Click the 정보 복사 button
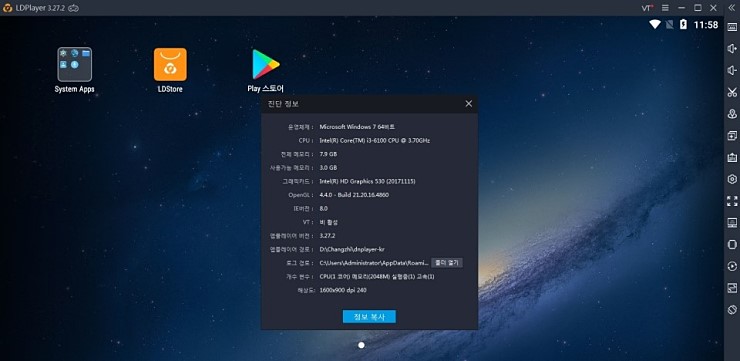Screen dimensions: 740x361 pos(369,317)
